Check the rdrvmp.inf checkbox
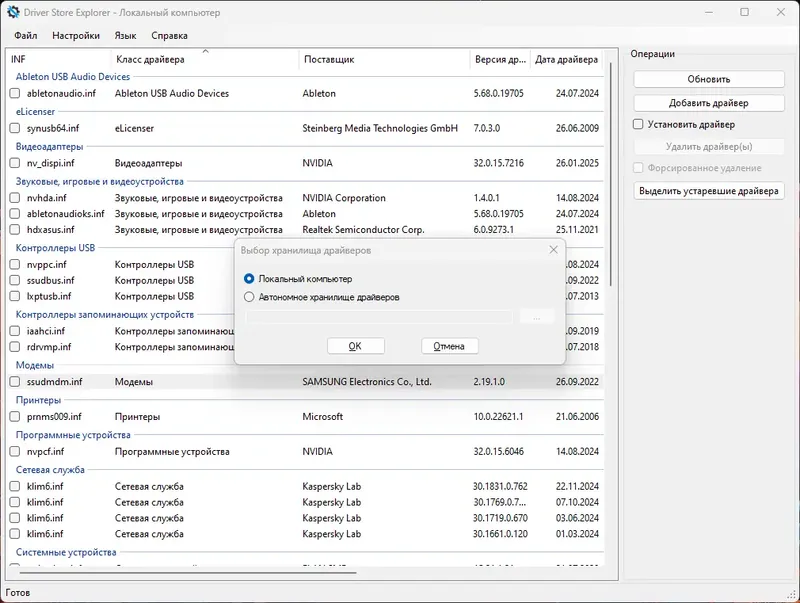This screenshot has height=603, width=800. click(15, 347)
